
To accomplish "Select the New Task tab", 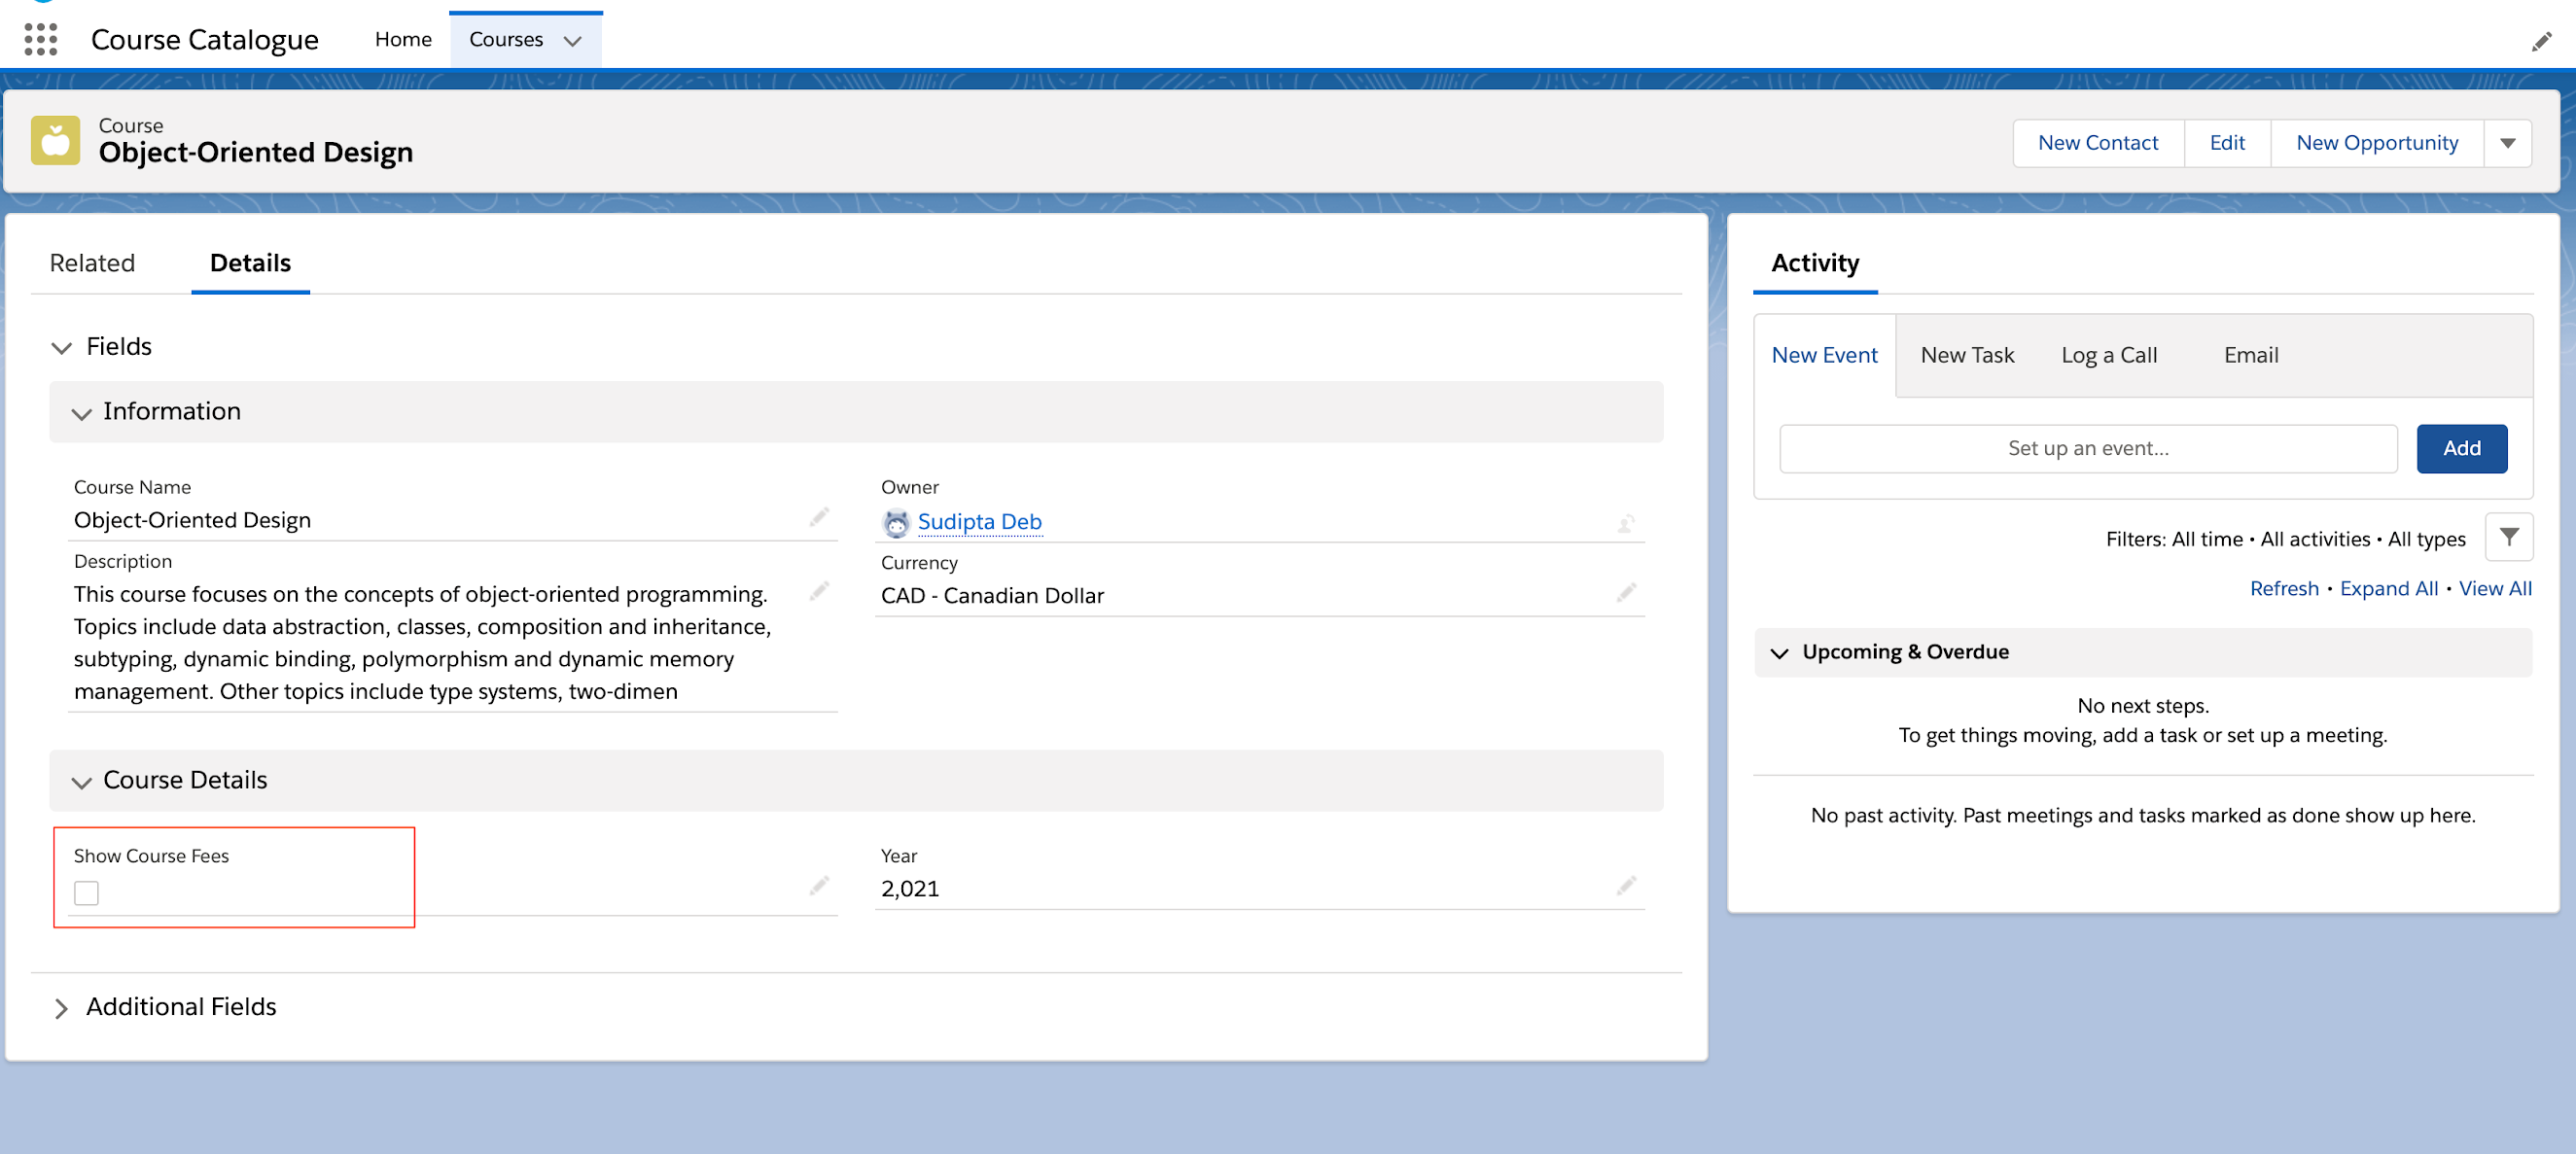I will [1966, 355].
